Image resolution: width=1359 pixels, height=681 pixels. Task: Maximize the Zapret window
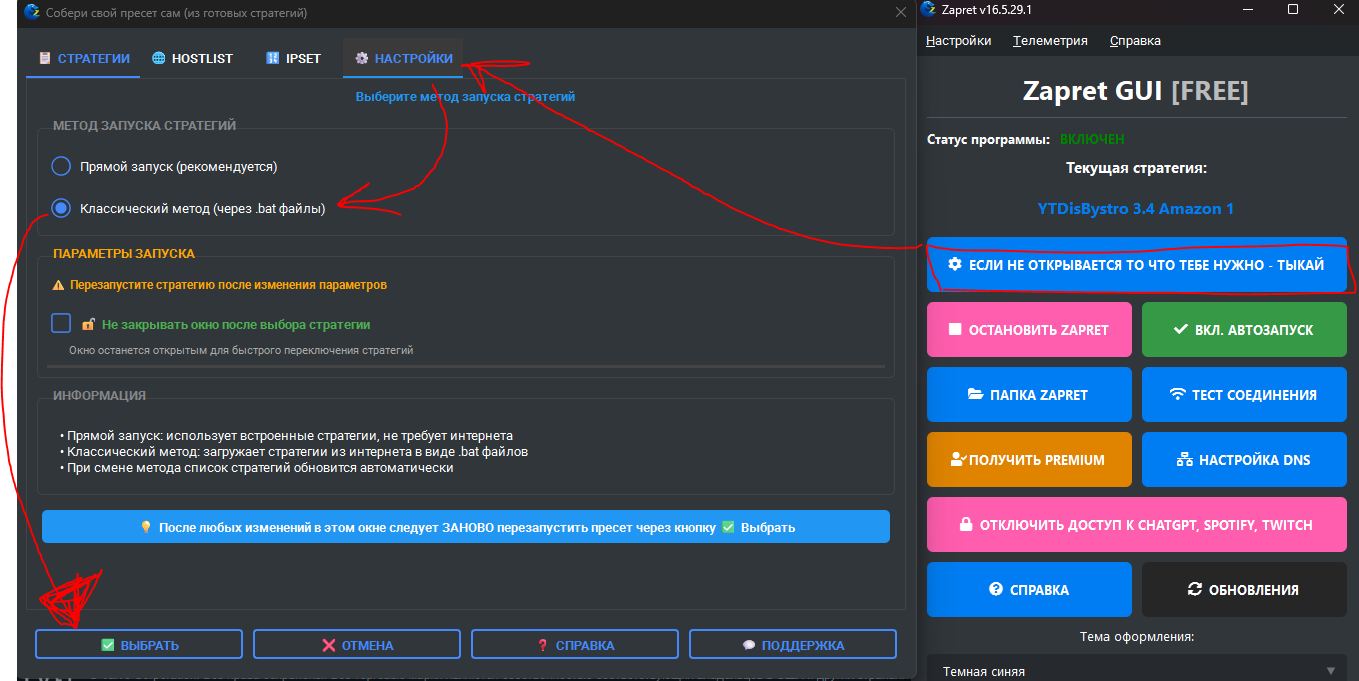click(1293, 10)
